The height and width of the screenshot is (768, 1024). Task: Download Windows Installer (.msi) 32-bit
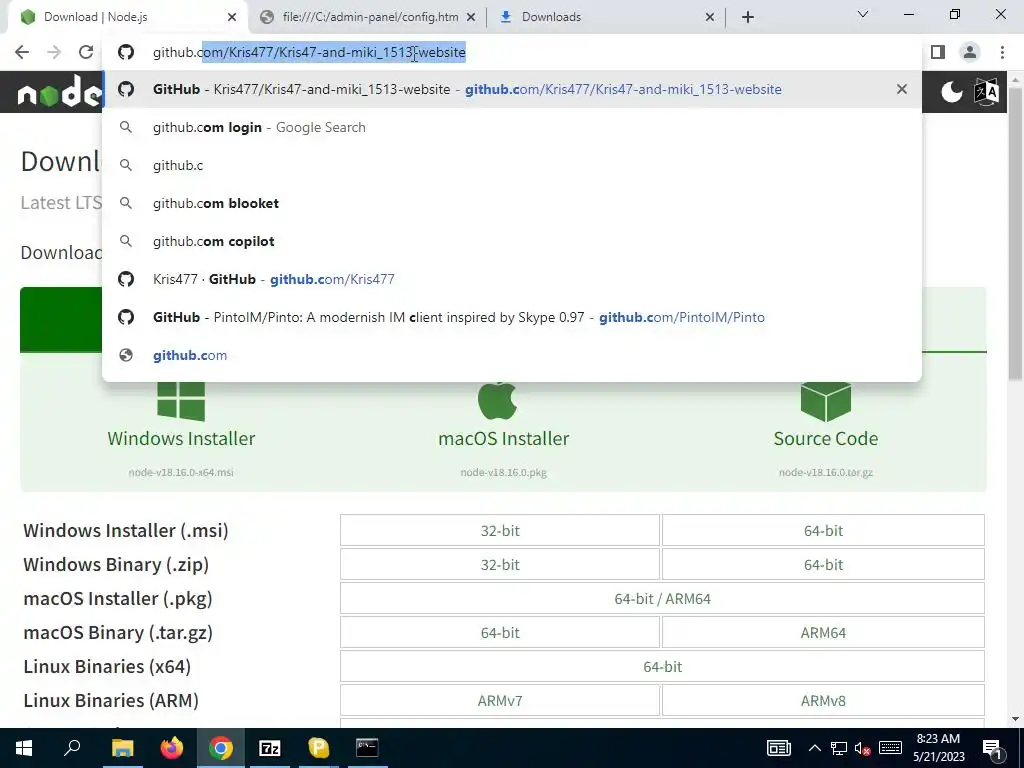pyautogui.click(x=500, y=530)
